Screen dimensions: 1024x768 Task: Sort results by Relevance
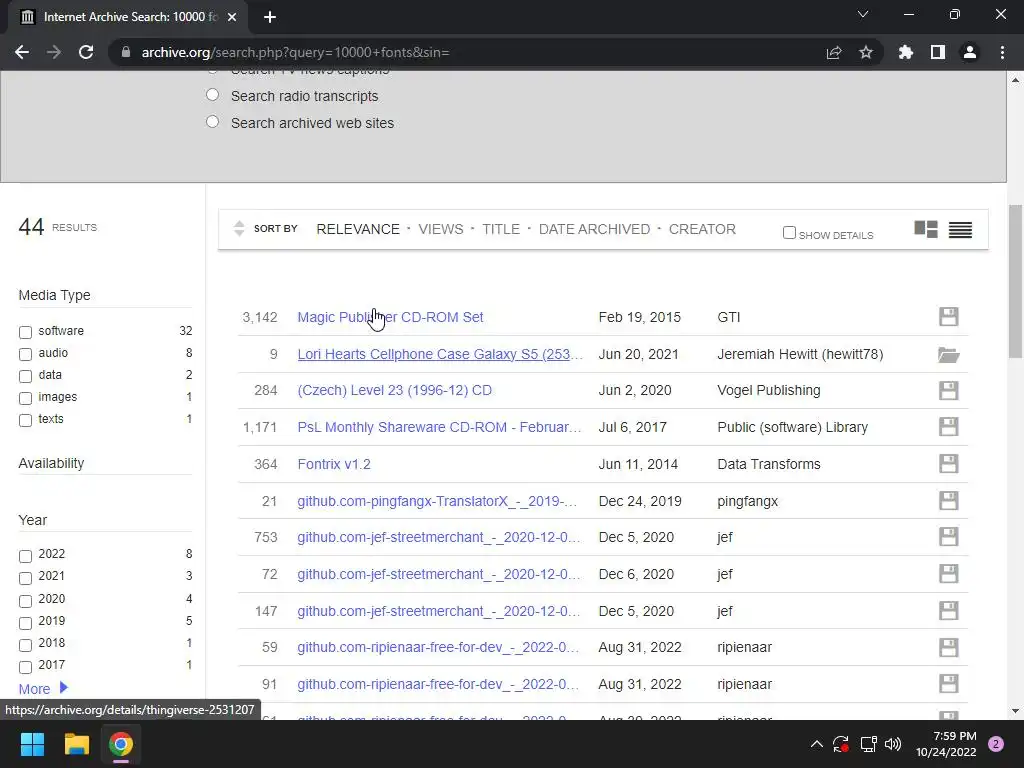pyautogui.click(x=358, y=229)
